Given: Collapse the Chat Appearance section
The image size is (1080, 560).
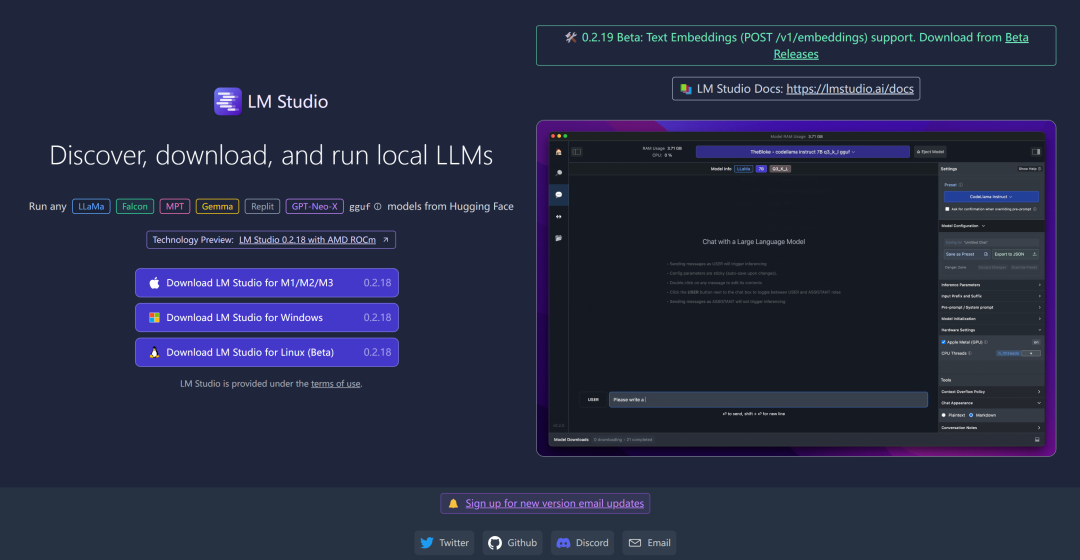Looking at the screenshot, I should pos(992,403).
